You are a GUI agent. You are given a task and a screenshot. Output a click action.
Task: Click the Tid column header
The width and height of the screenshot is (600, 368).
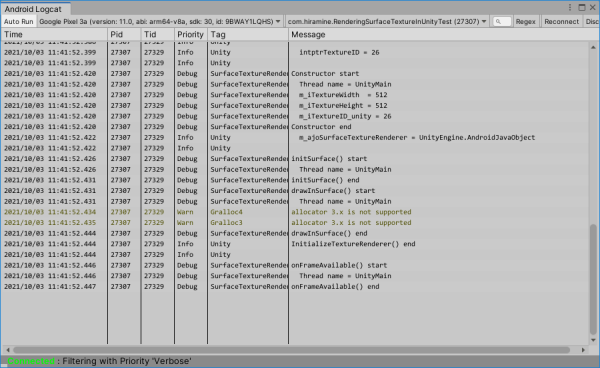157,34
